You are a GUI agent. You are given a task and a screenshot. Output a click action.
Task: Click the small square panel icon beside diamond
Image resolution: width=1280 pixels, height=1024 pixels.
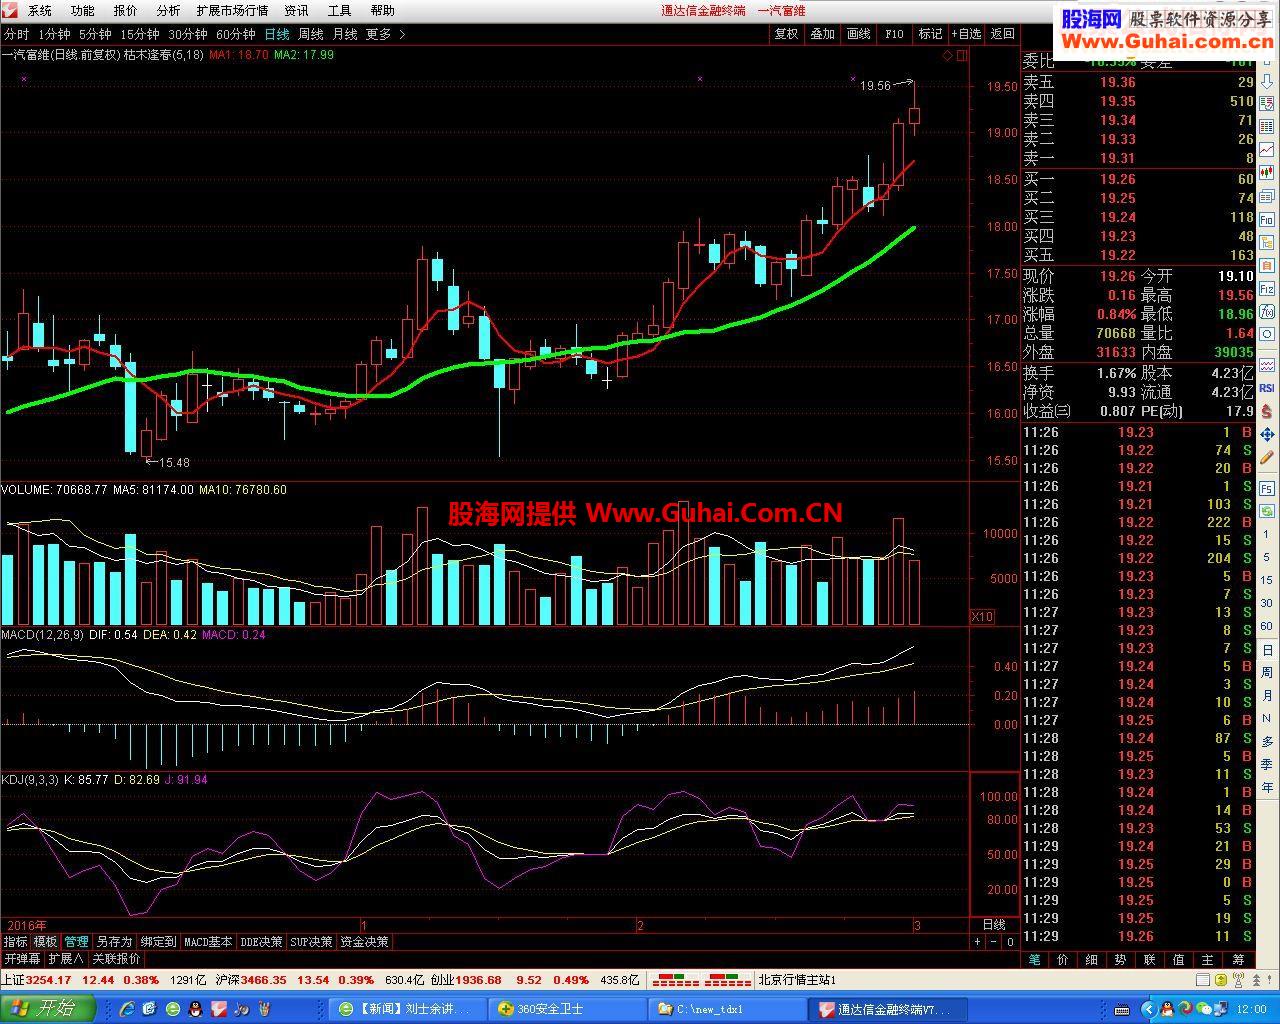(x=962, y=56)
